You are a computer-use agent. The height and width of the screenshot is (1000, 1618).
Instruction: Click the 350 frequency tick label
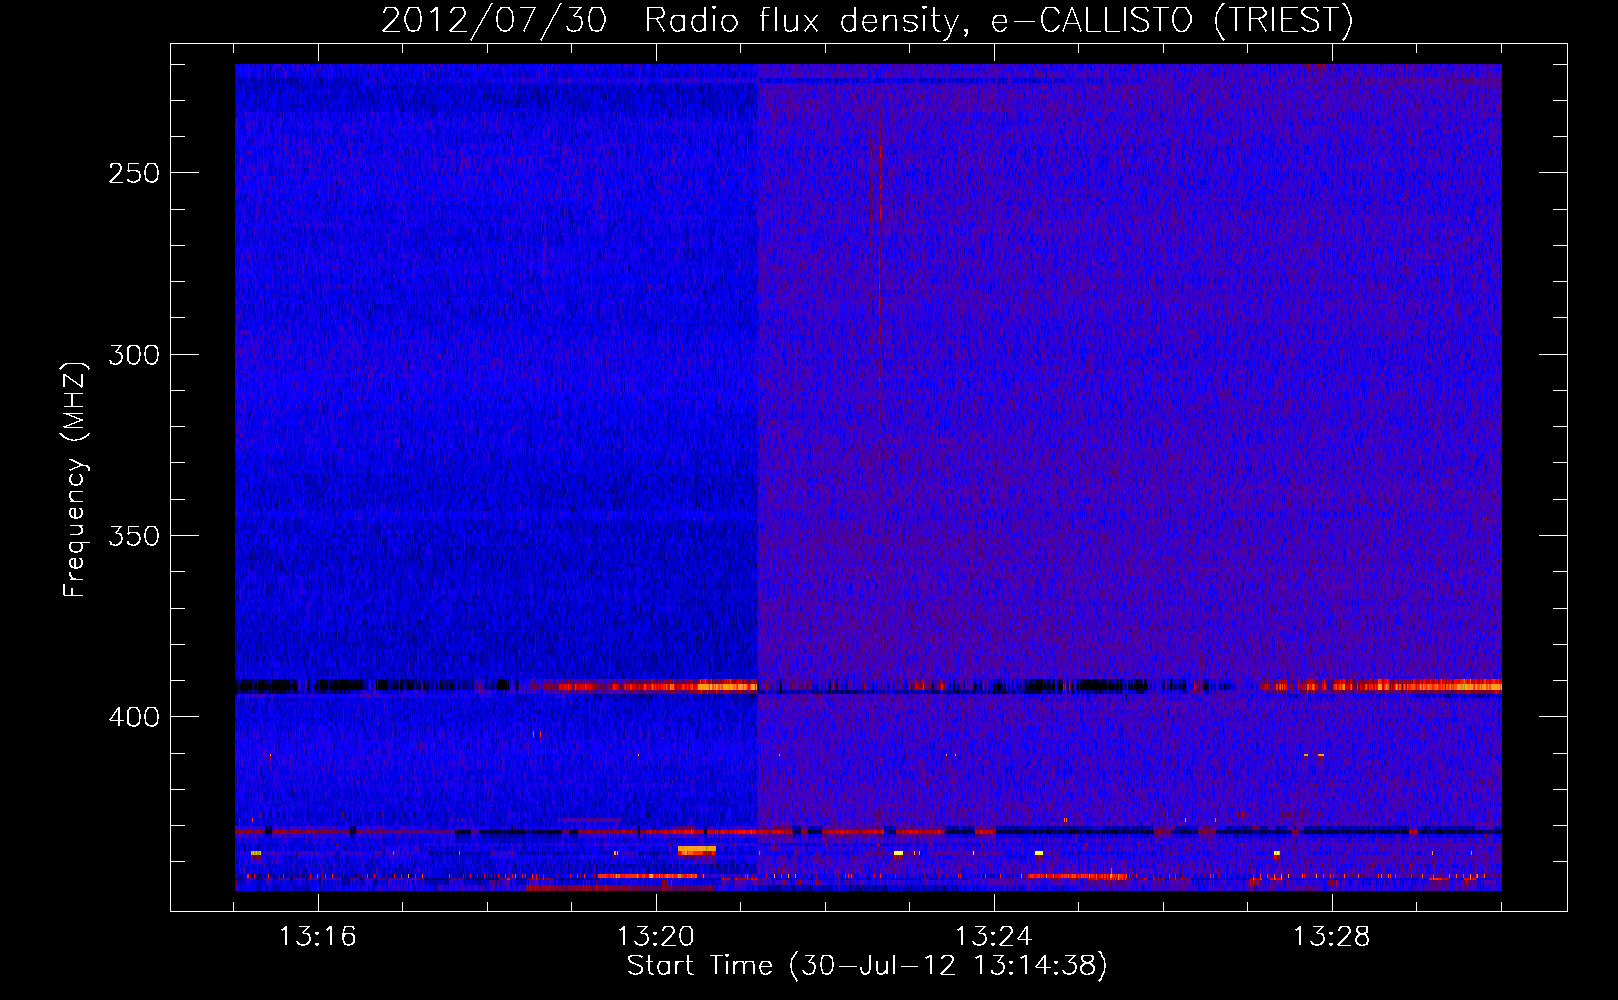click(x=134, y=537)
